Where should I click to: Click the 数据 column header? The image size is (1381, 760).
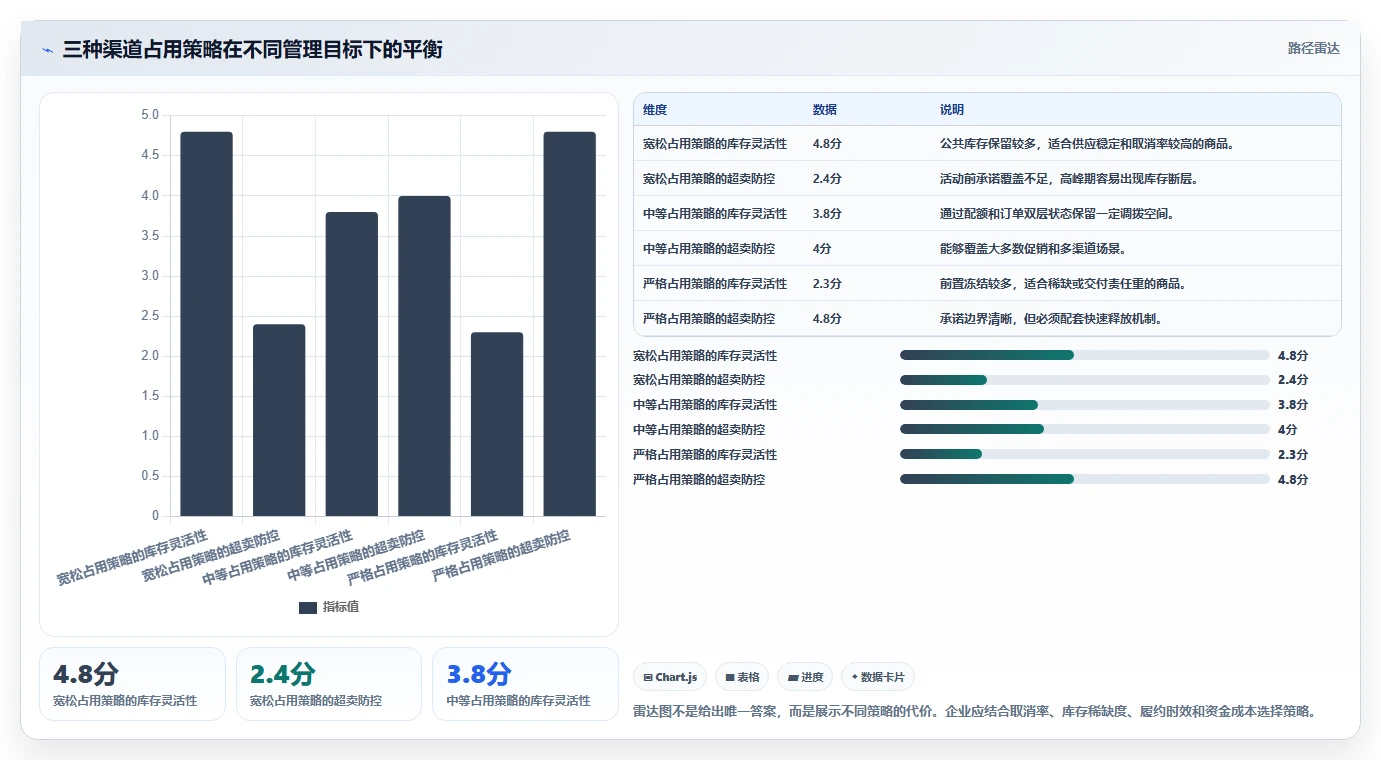[x=825, y=110]
